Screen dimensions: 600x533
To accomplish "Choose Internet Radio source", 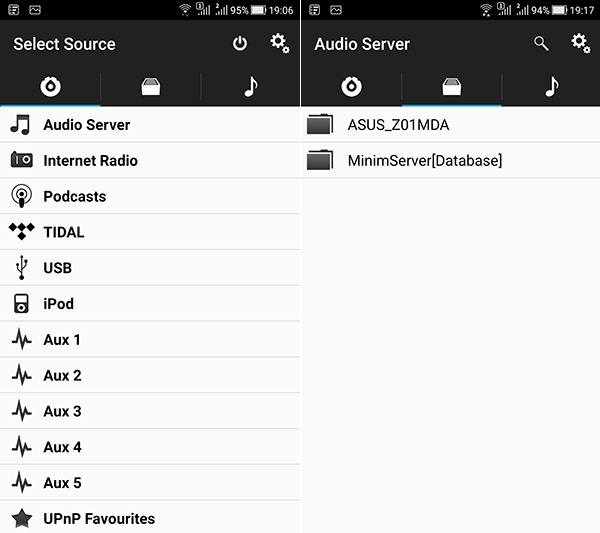I will (150, 160).
